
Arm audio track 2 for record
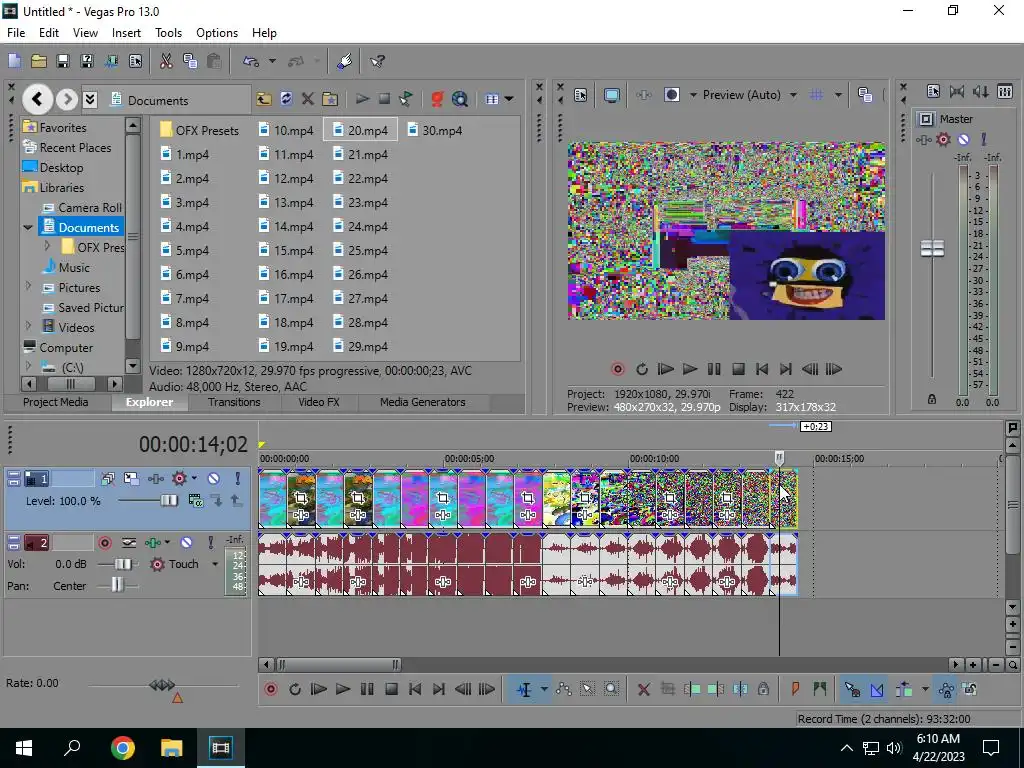pos(105,543)
